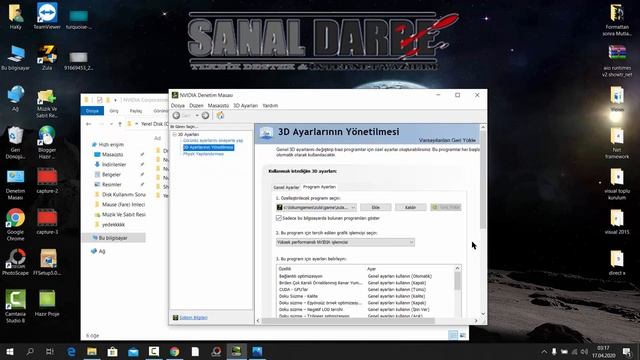
Task: Click the Ekle button
Action: [376, 207]
